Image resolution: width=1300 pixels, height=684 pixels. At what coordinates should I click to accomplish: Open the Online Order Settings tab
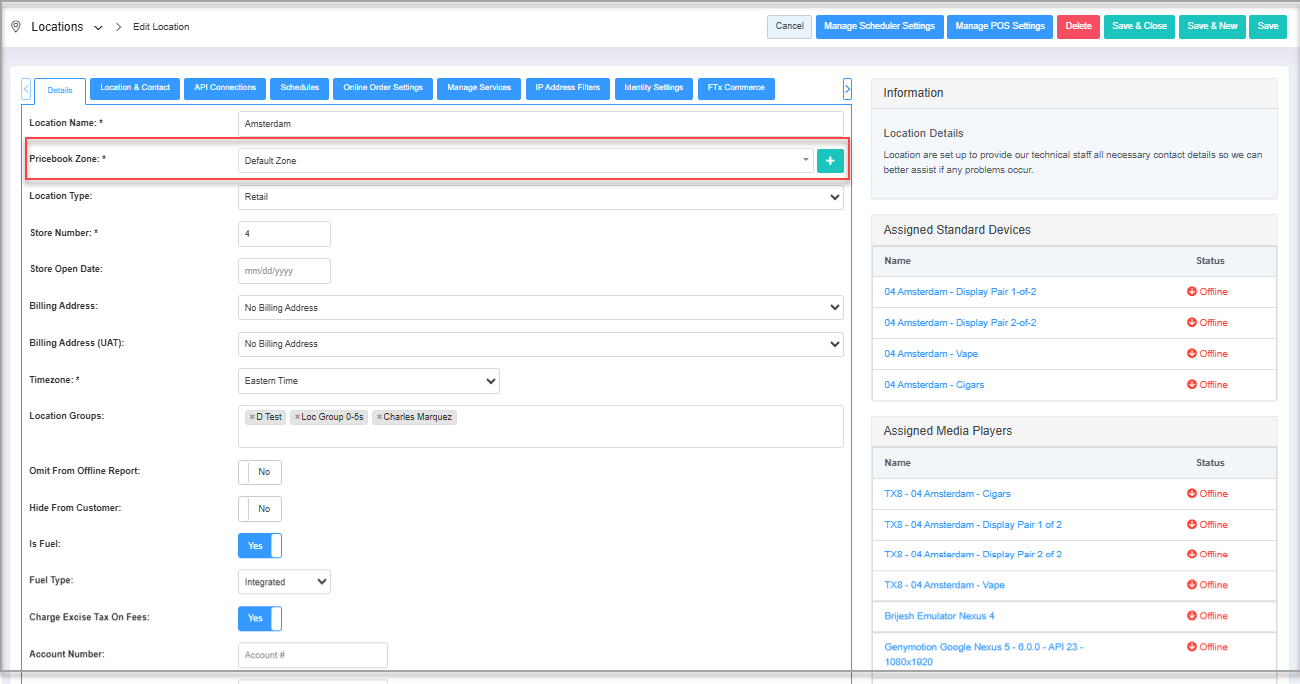tap(383, 88)
